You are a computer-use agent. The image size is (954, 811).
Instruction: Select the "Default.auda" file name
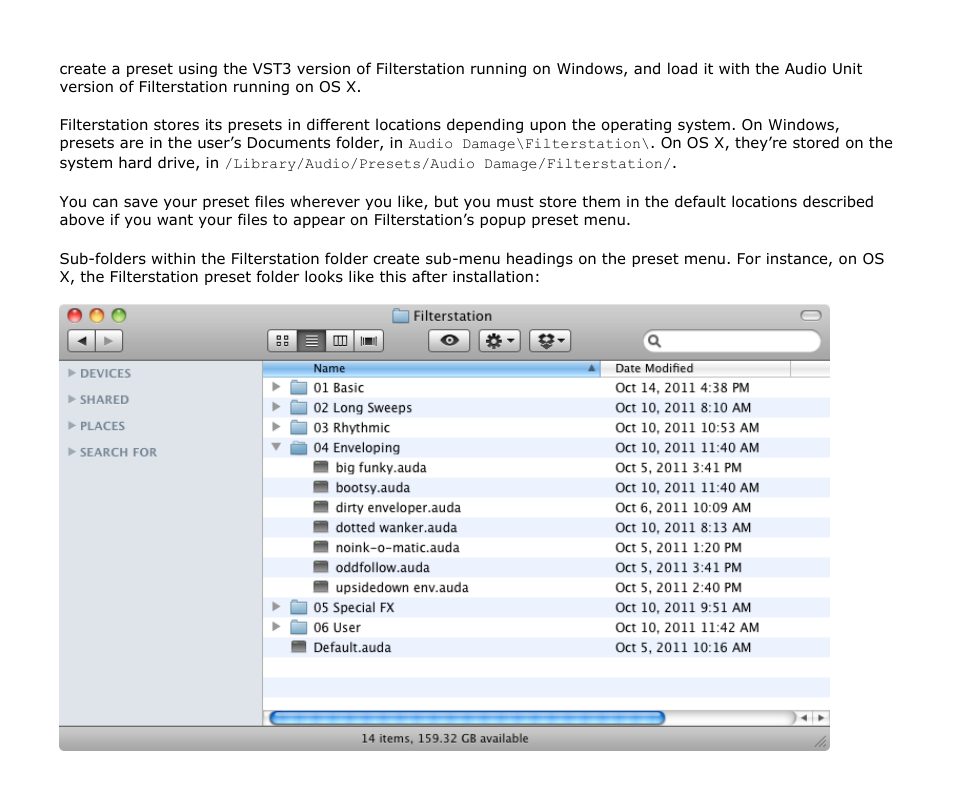pos(352,647)
